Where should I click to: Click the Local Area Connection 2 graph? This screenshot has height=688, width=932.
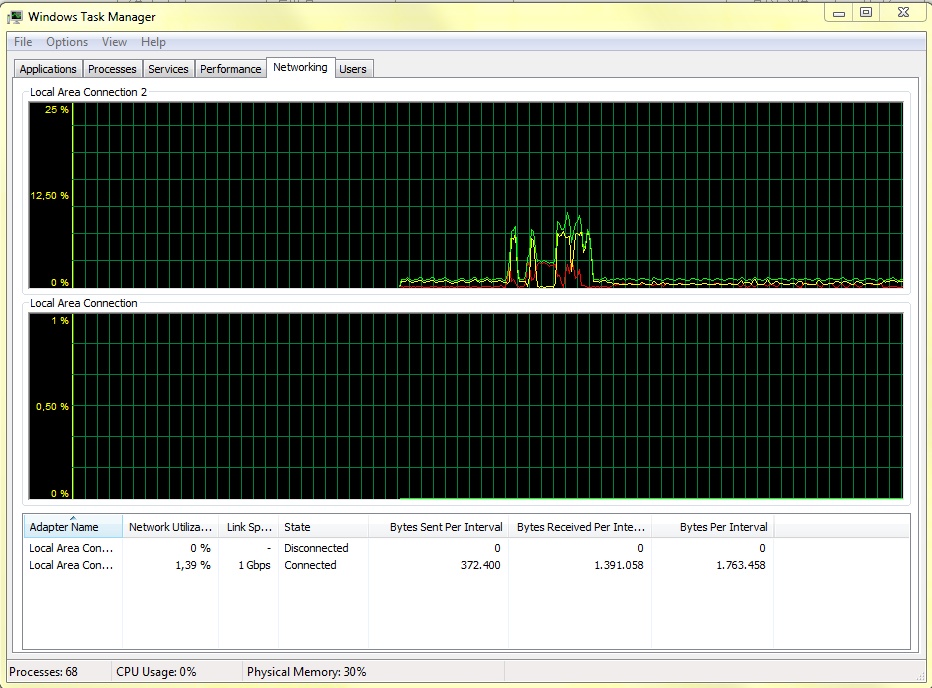pos(466,195)
